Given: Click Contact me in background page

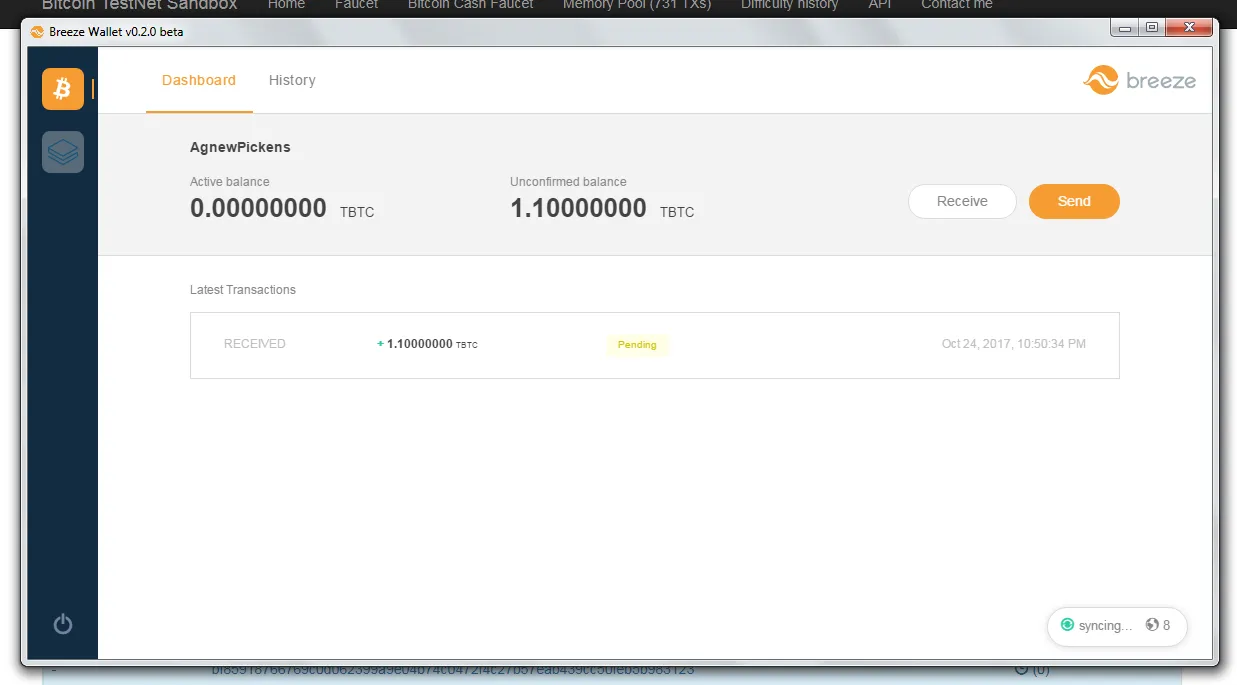Looking at the screenshot, I should [957, 5].
